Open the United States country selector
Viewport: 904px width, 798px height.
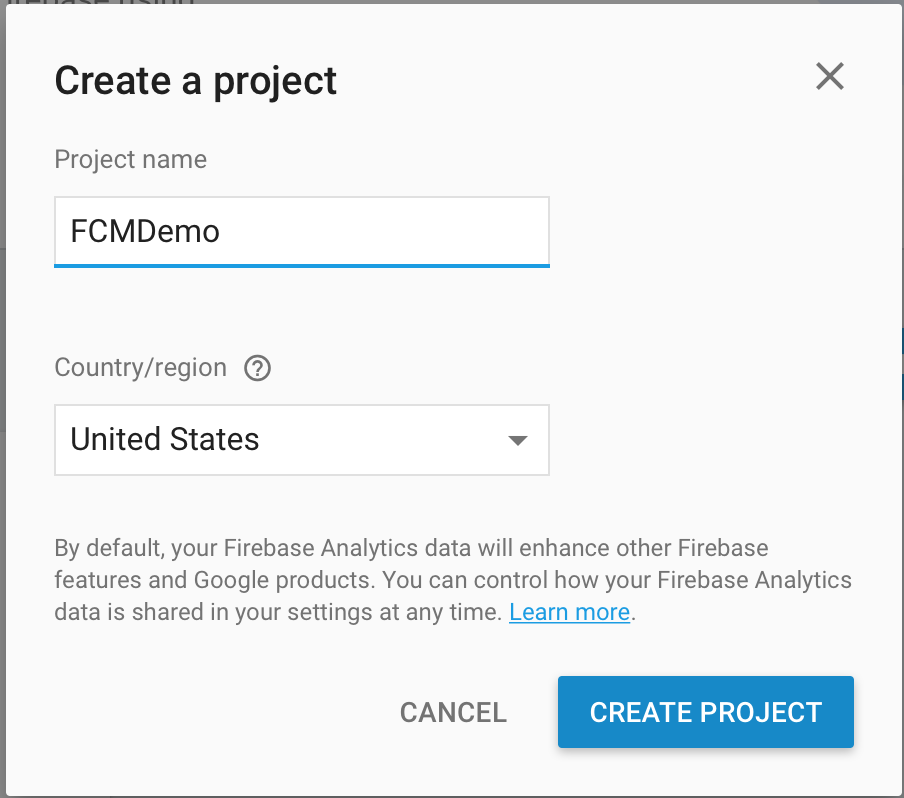pos(302,440)
